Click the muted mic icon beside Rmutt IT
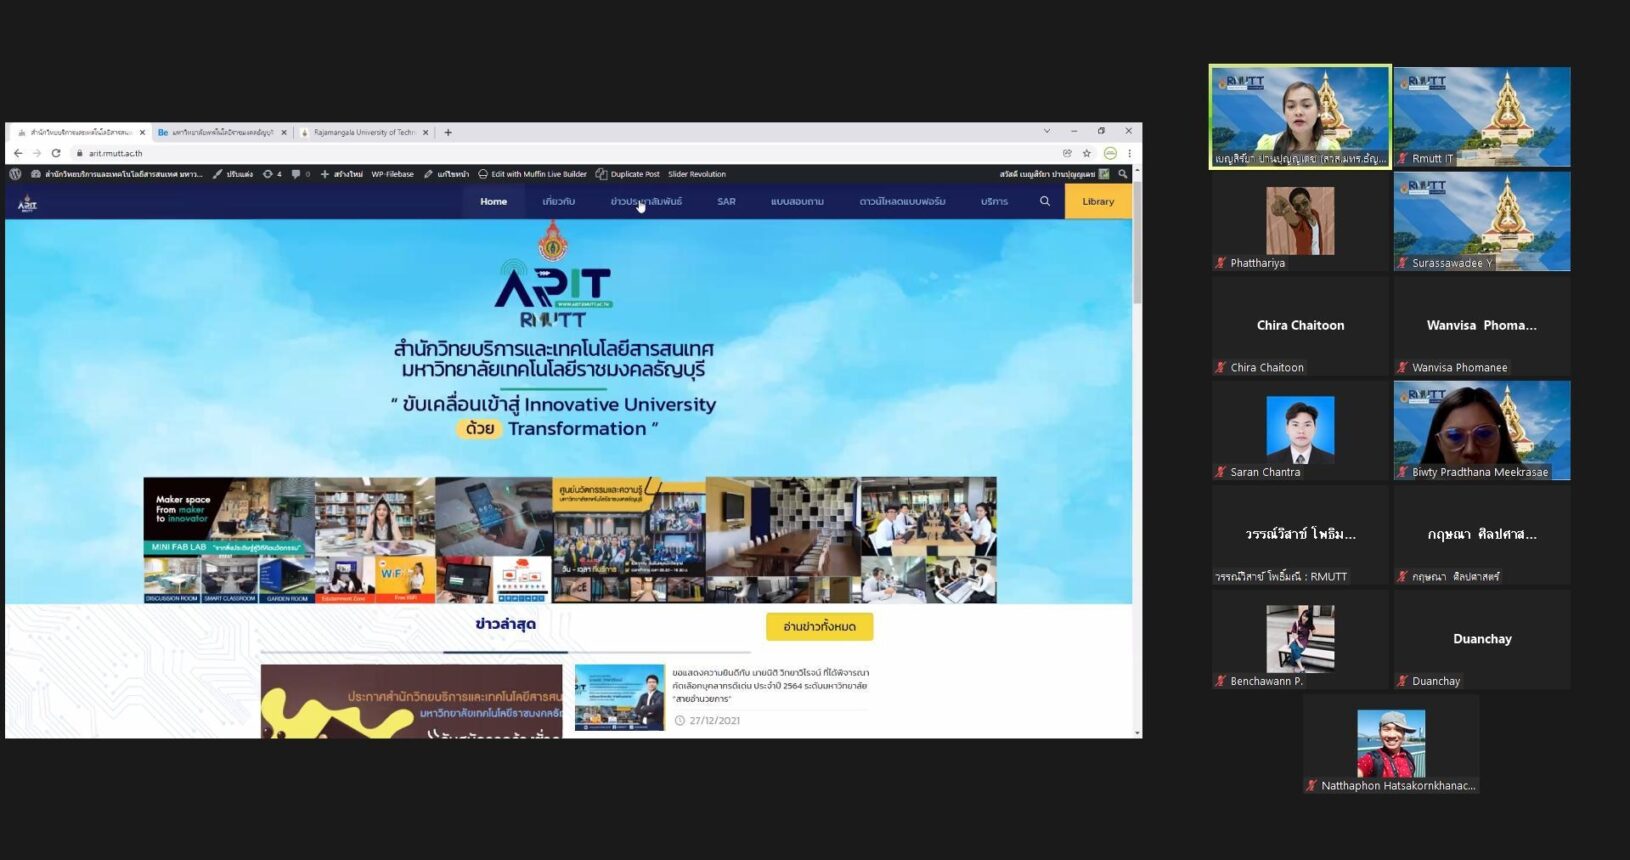This screenshot has height=860, width=1630. pos(1403,158)
